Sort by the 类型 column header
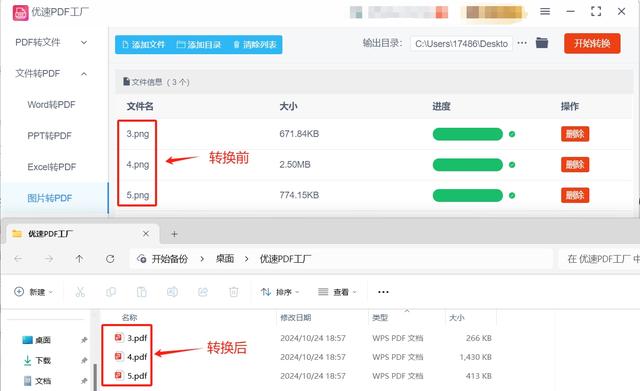Screen dimensions: 640x391 click(380, 318)
